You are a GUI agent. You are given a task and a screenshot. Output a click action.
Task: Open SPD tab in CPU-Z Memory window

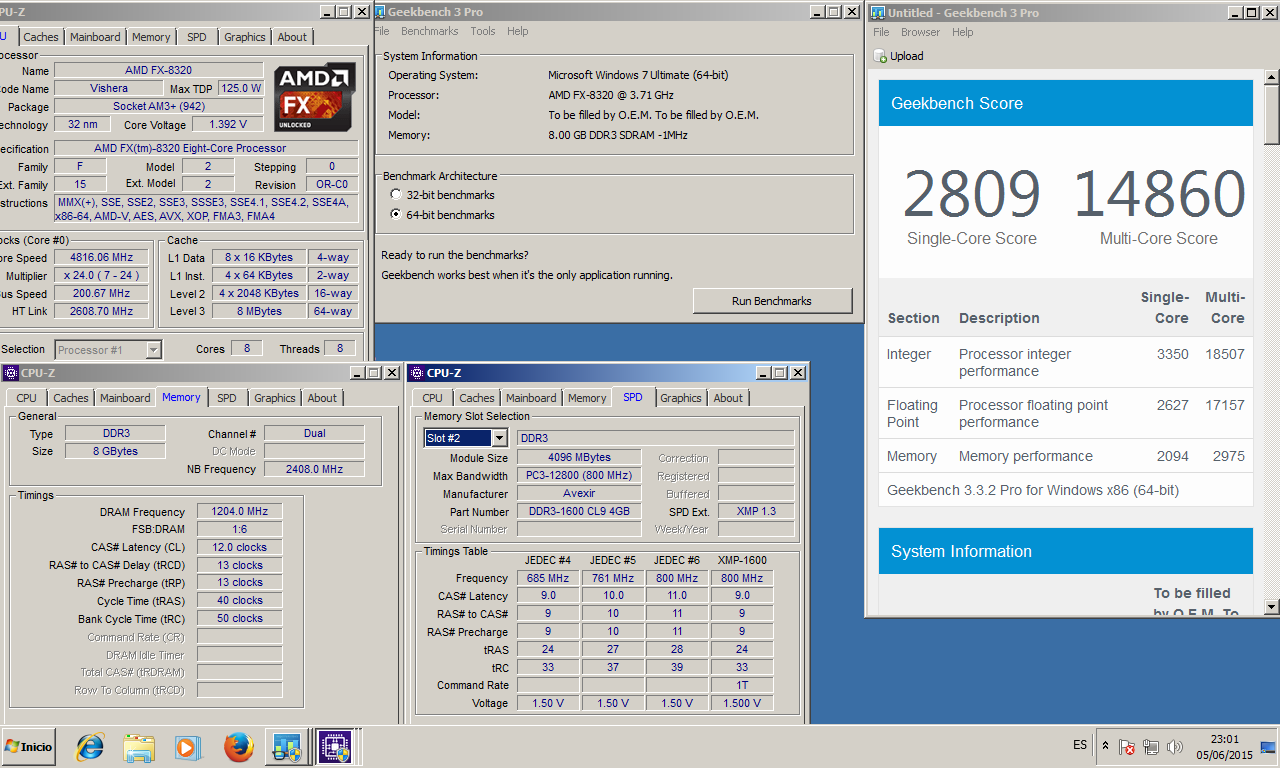(227, 398)
